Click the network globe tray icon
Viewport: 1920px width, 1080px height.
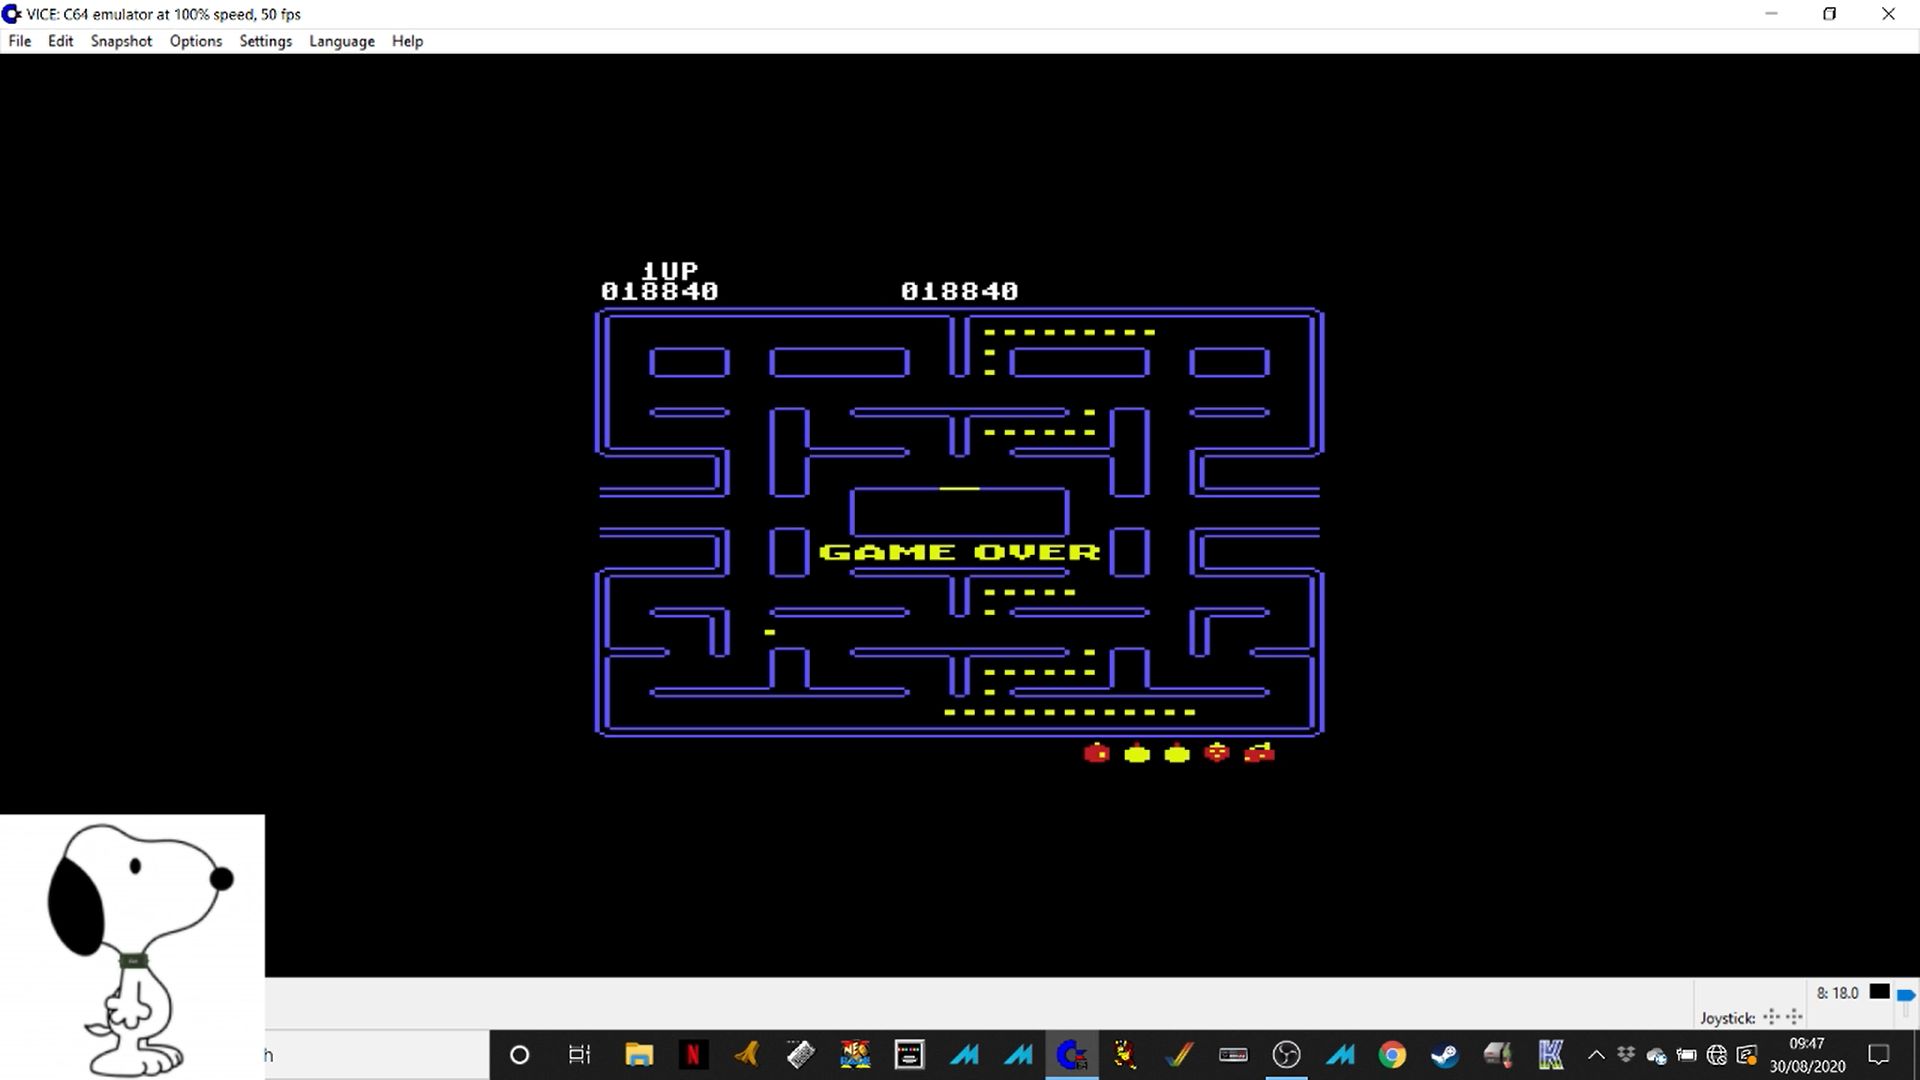click(1717, 1055)
